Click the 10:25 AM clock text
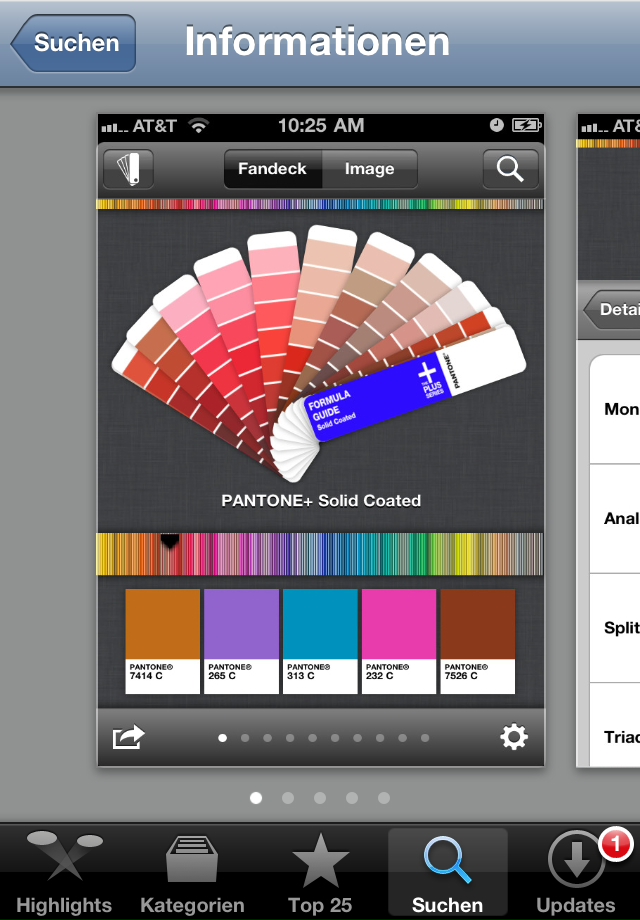The image size is (640, 920). point(321,125)
